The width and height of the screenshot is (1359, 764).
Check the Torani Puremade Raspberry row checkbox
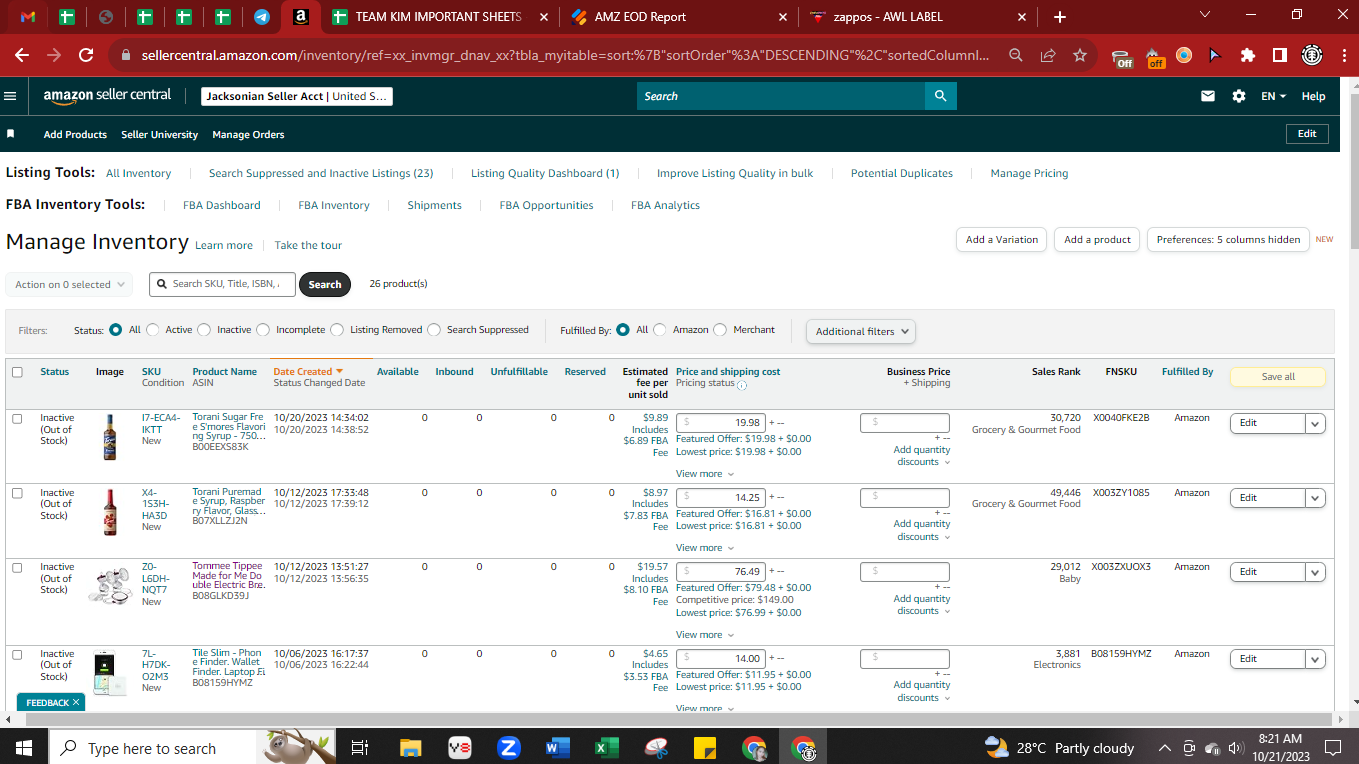click(17, 493)
